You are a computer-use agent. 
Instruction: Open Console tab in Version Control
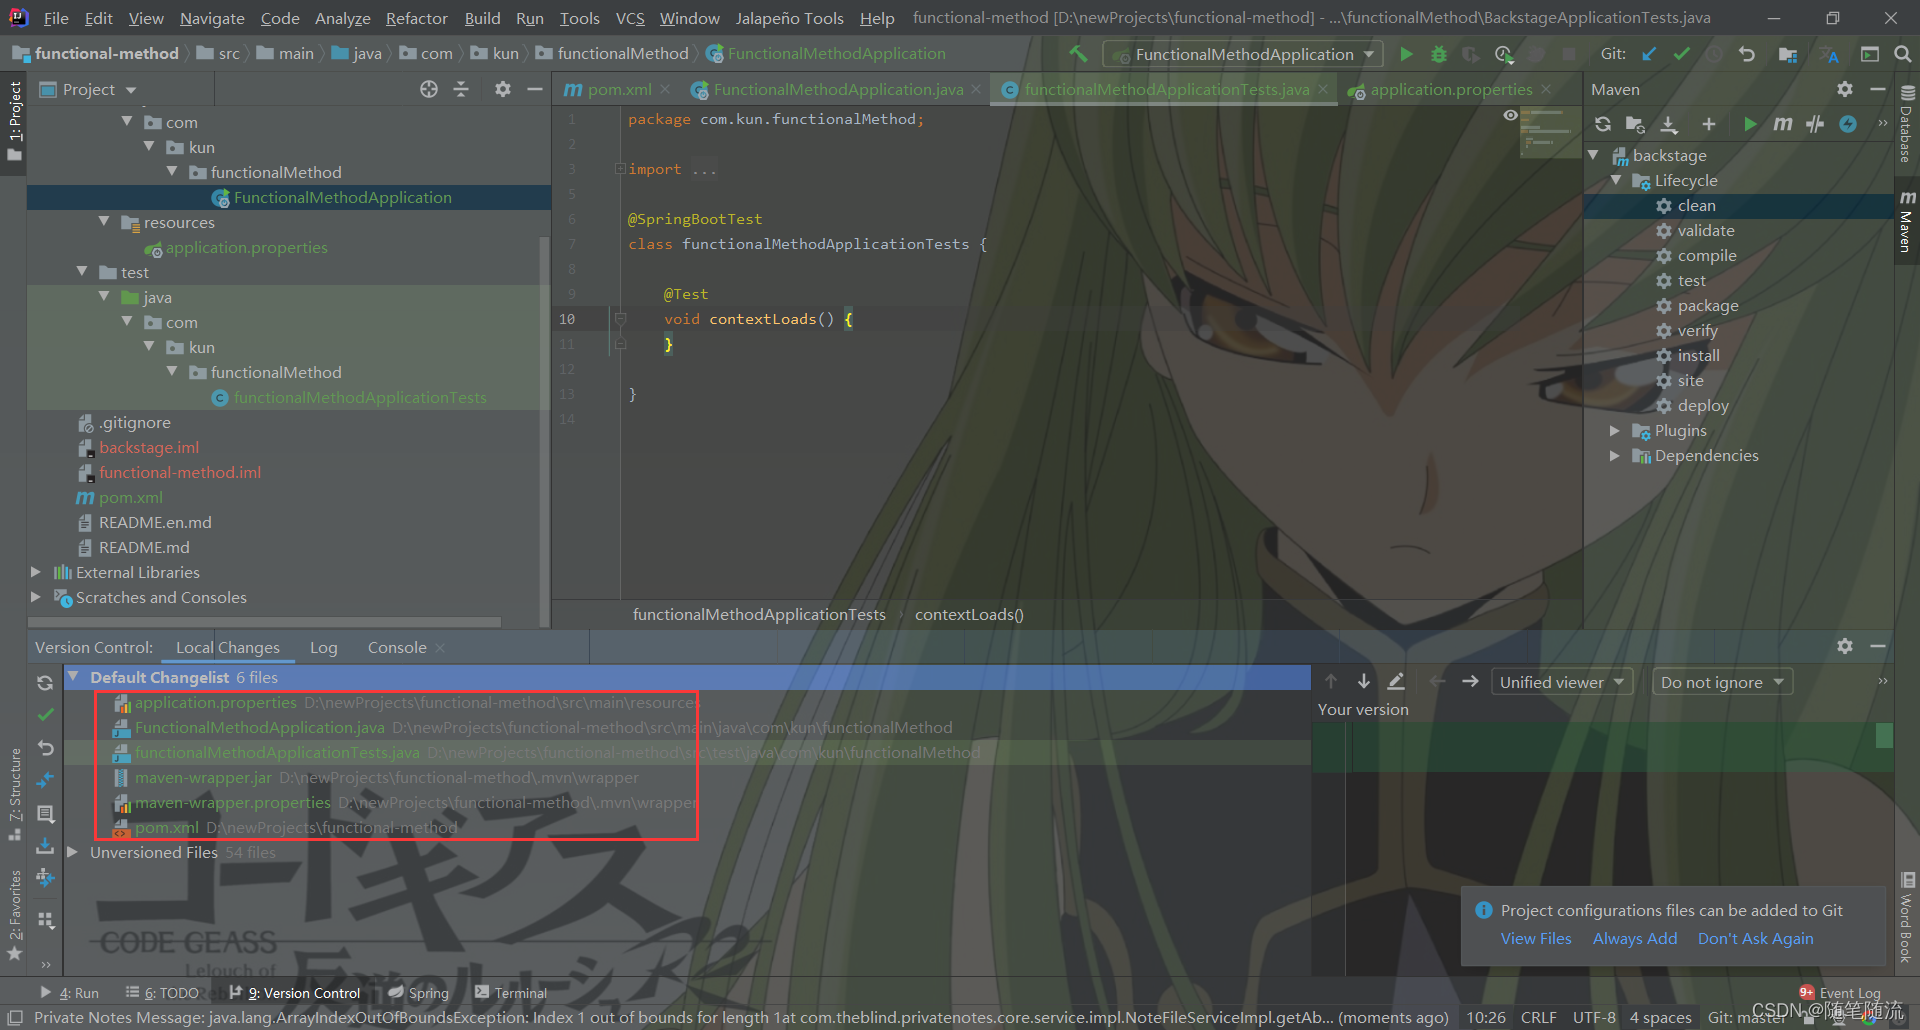397,647
